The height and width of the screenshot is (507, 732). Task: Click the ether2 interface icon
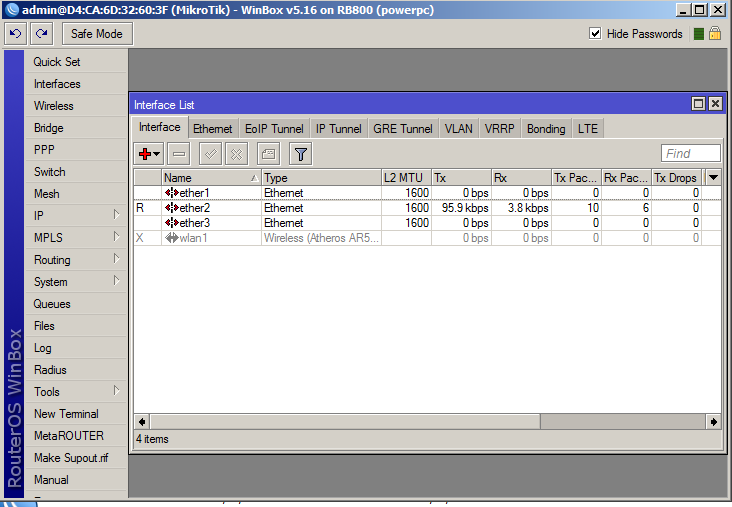pos(171,208)
